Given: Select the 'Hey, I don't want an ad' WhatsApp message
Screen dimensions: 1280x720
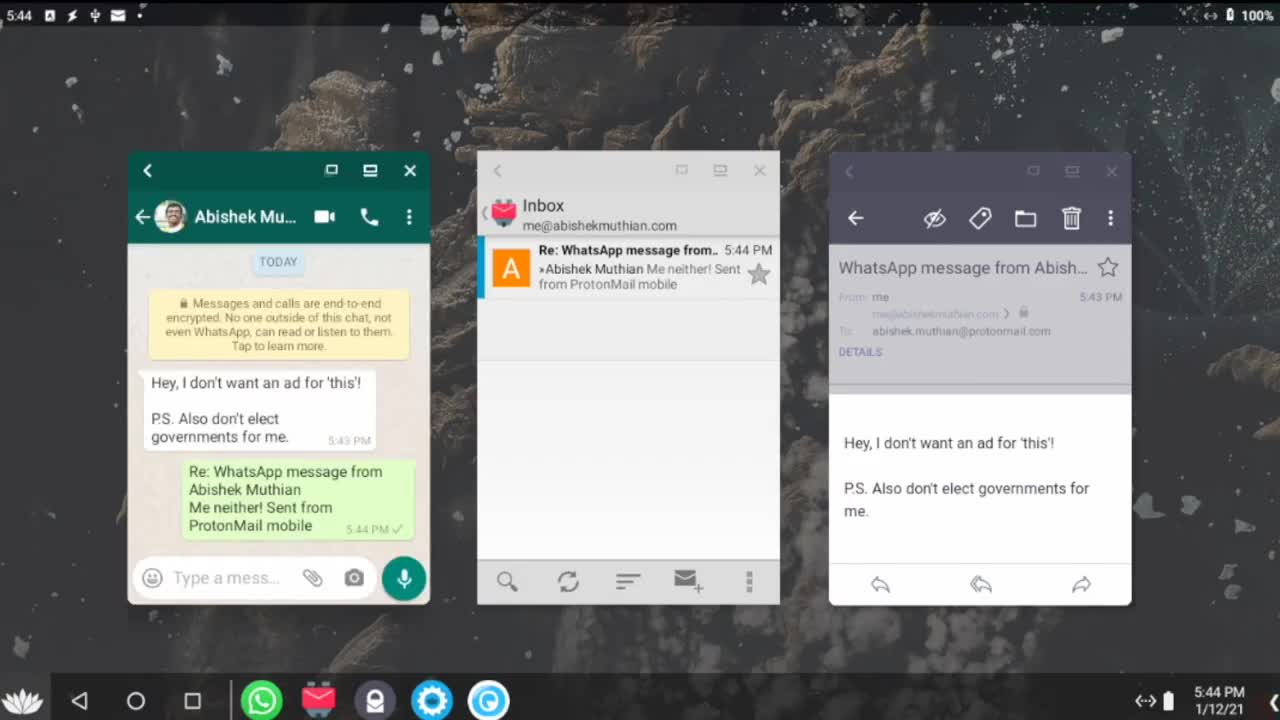Looking at the screenshot, I should 259,410.
